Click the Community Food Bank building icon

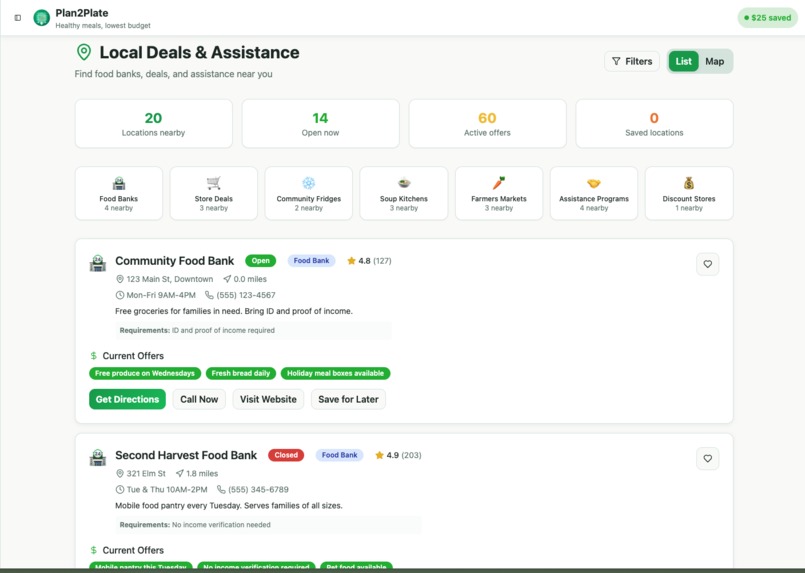[98, 263]
